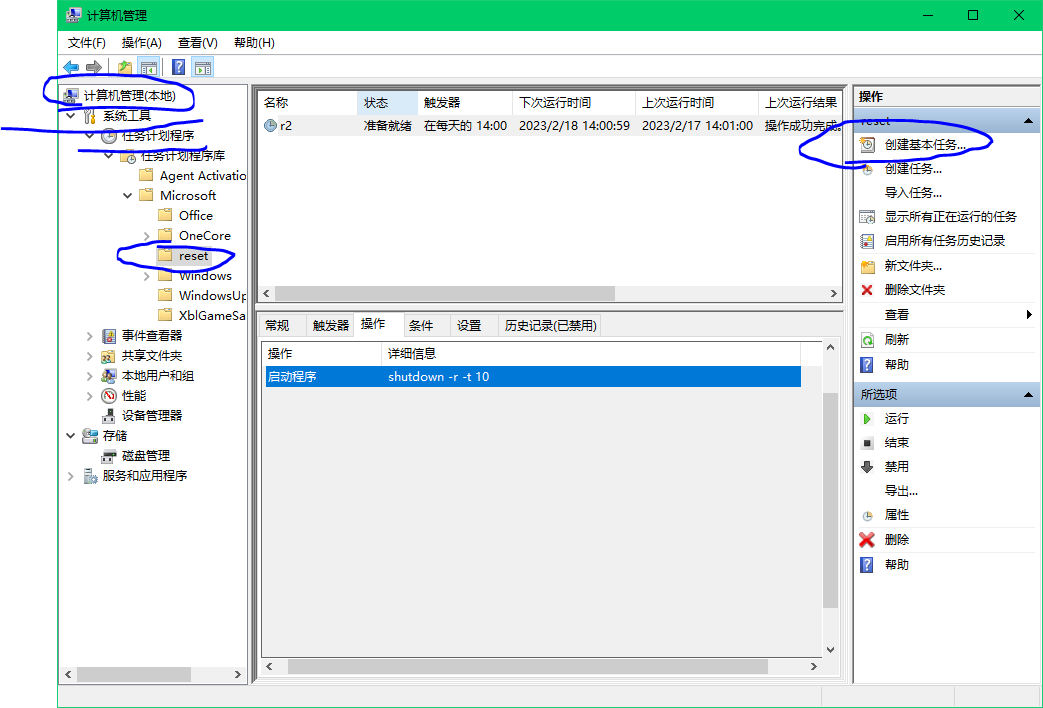Viewport: 1043px width, 708px height.
Task: Click the down-arrow 禁用 icon
Action: (x=867, y=467)
